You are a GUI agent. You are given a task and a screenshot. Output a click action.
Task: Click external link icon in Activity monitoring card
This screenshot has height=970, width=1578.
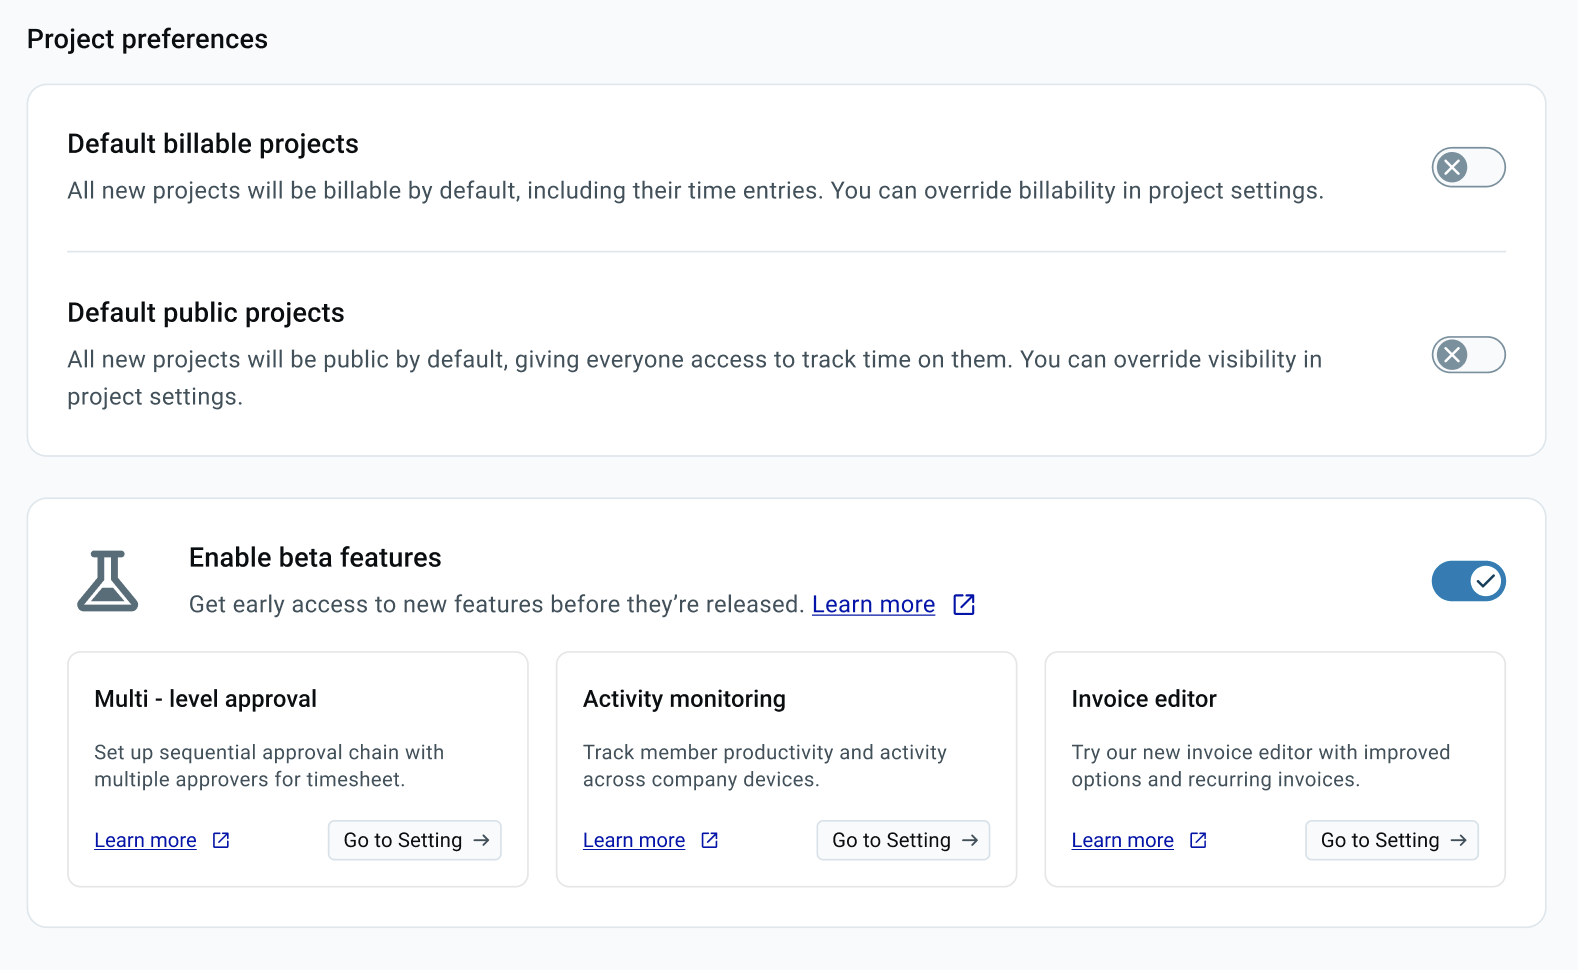click(x=710, y=840)
